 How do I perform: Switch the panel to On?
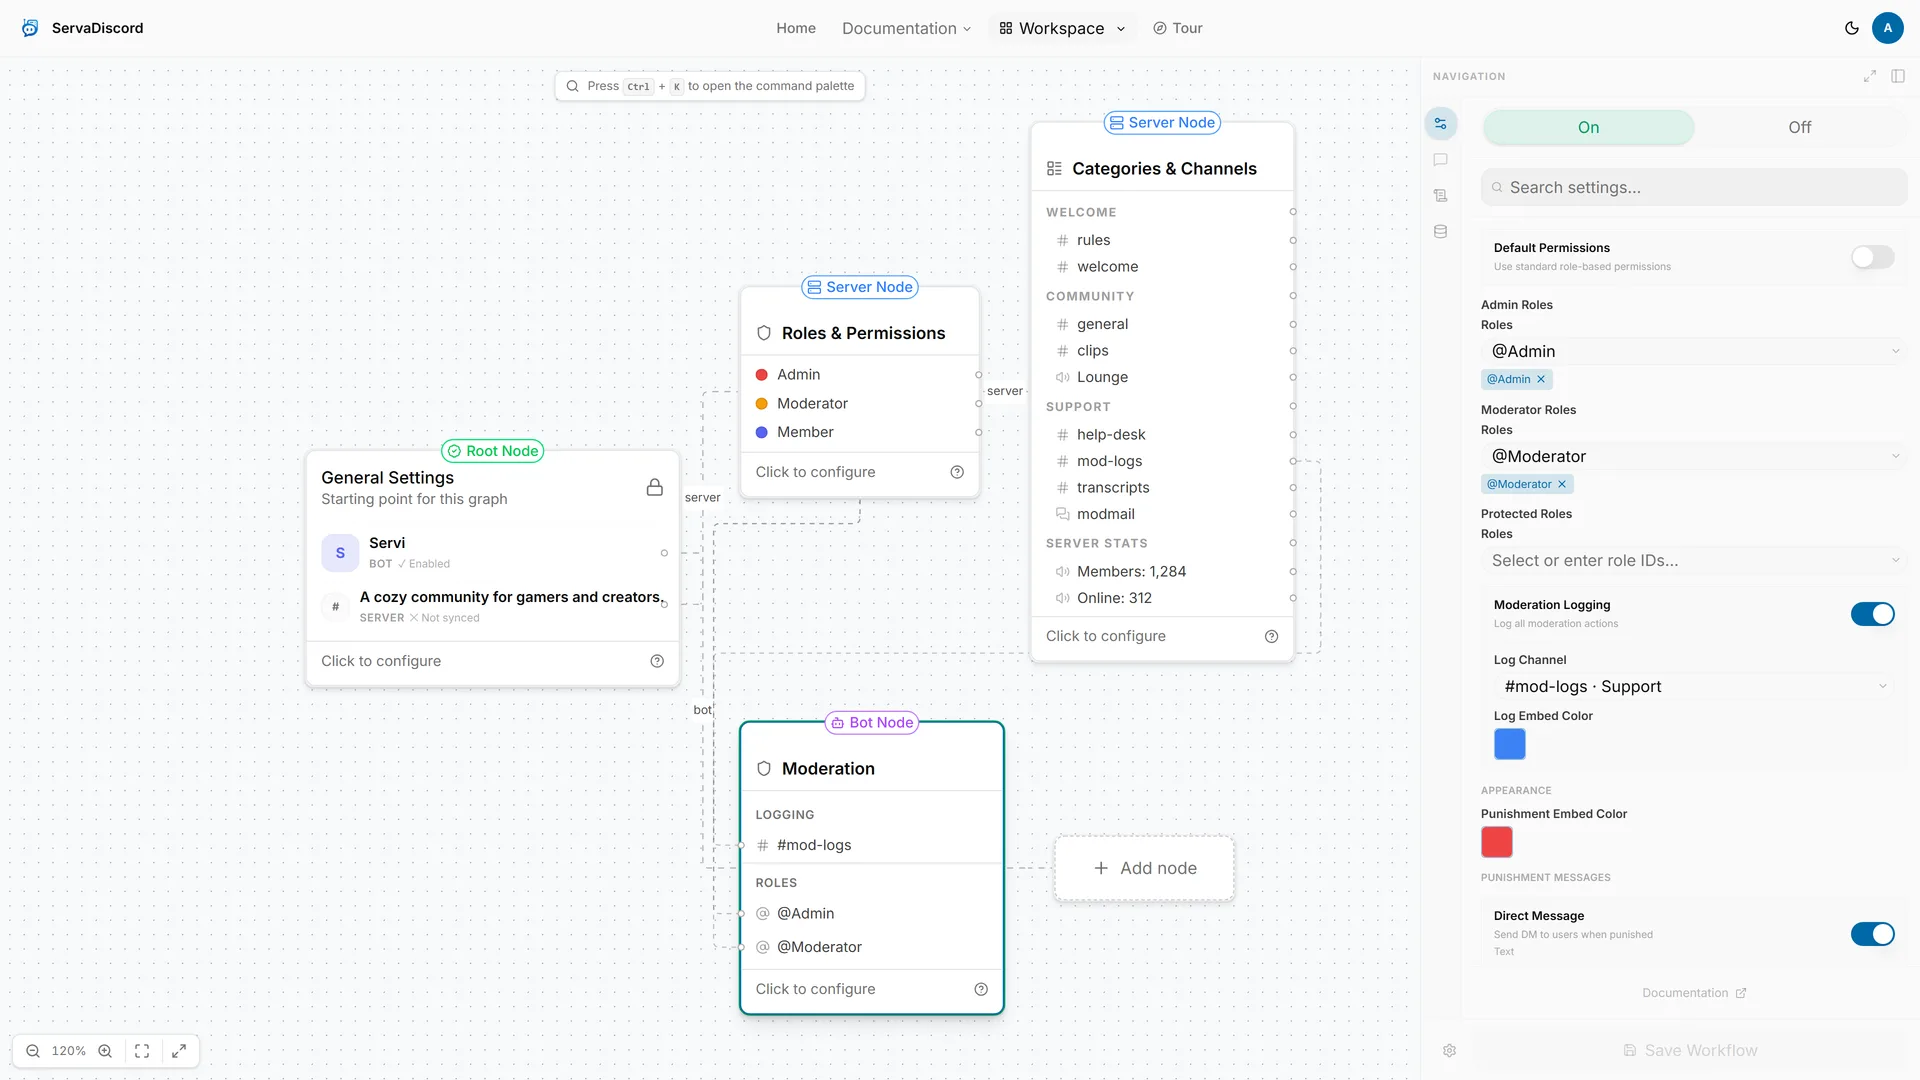click(x=1588, y=127)
